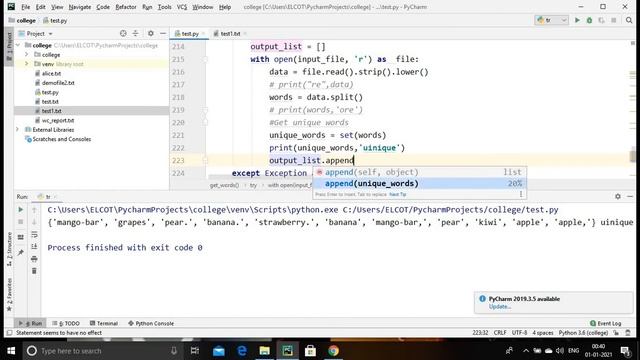Screen dimensions: 640x360
Task: Click down arrow in Run panel
Action: pyautogui.click(x=34, y=222)
